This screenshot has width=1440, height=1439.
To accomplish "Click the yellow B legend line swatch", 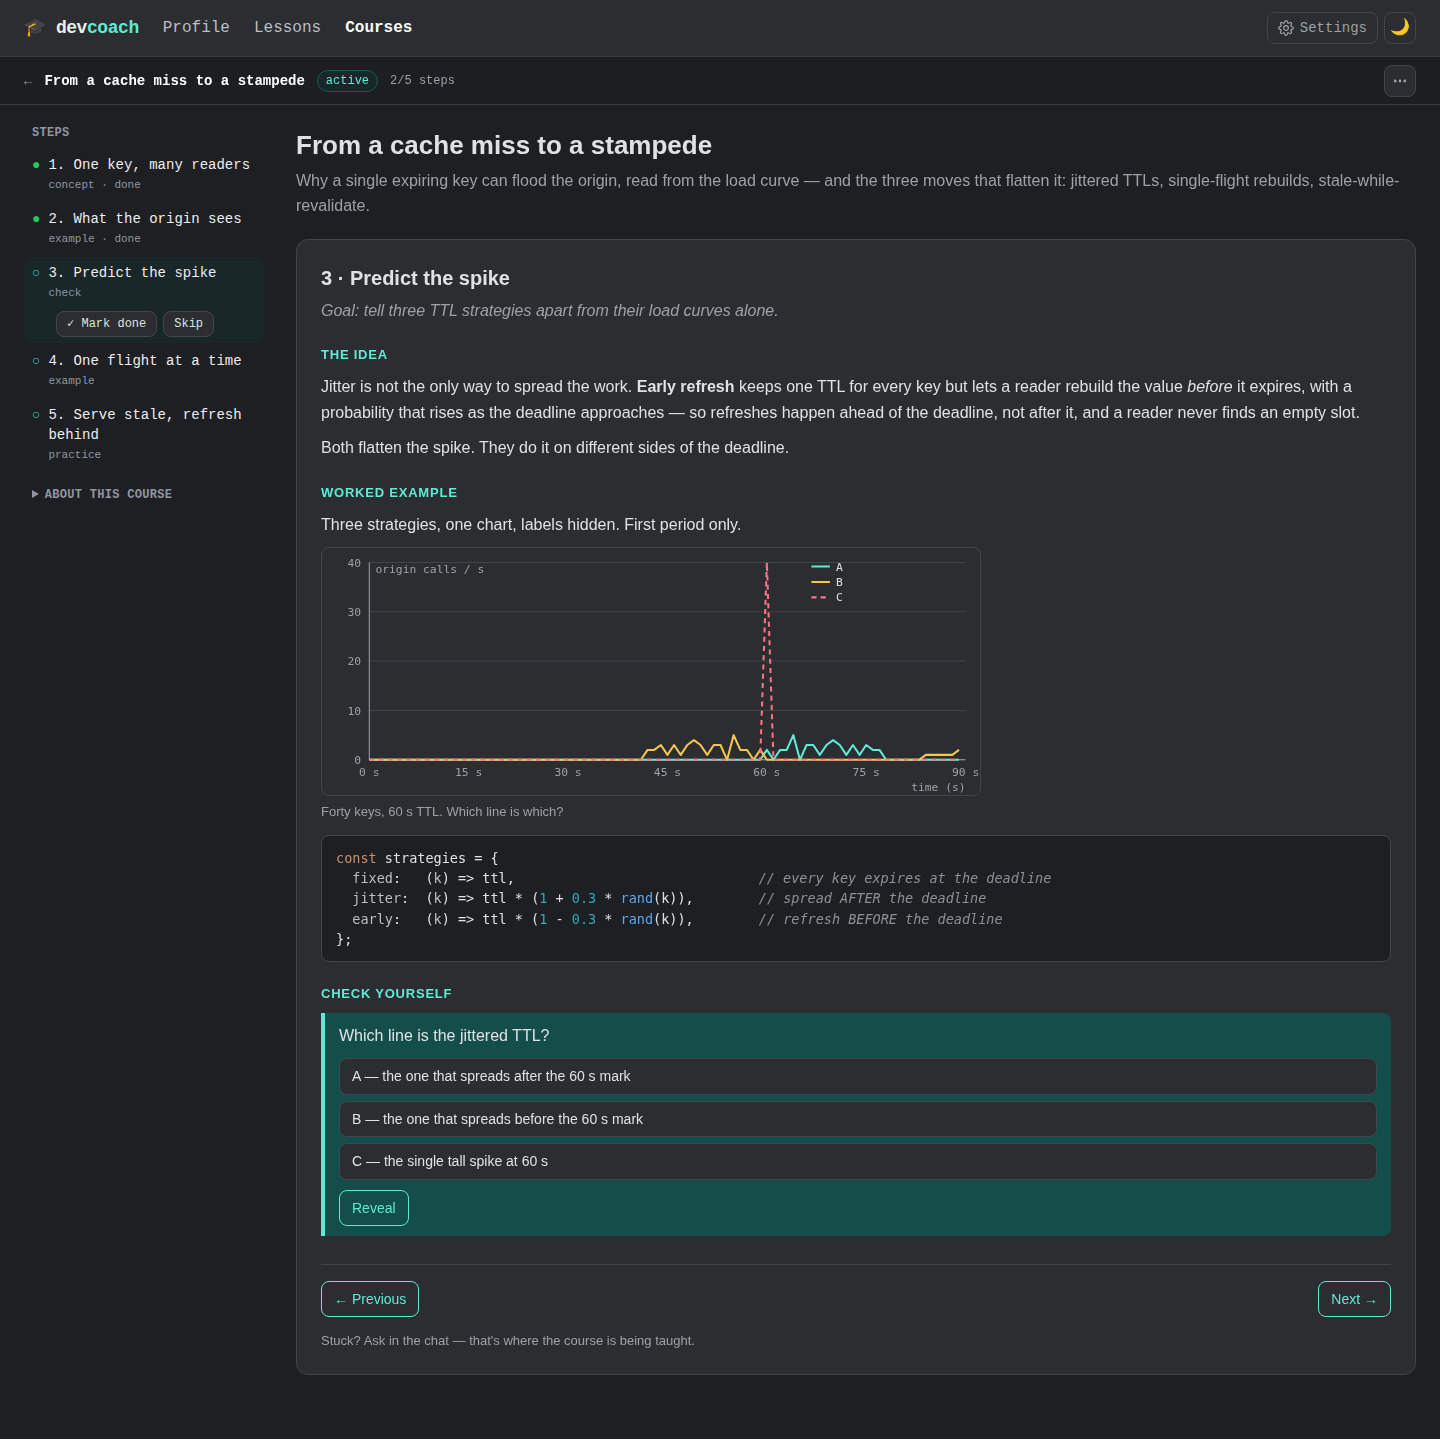I will (x=820, y=582).
